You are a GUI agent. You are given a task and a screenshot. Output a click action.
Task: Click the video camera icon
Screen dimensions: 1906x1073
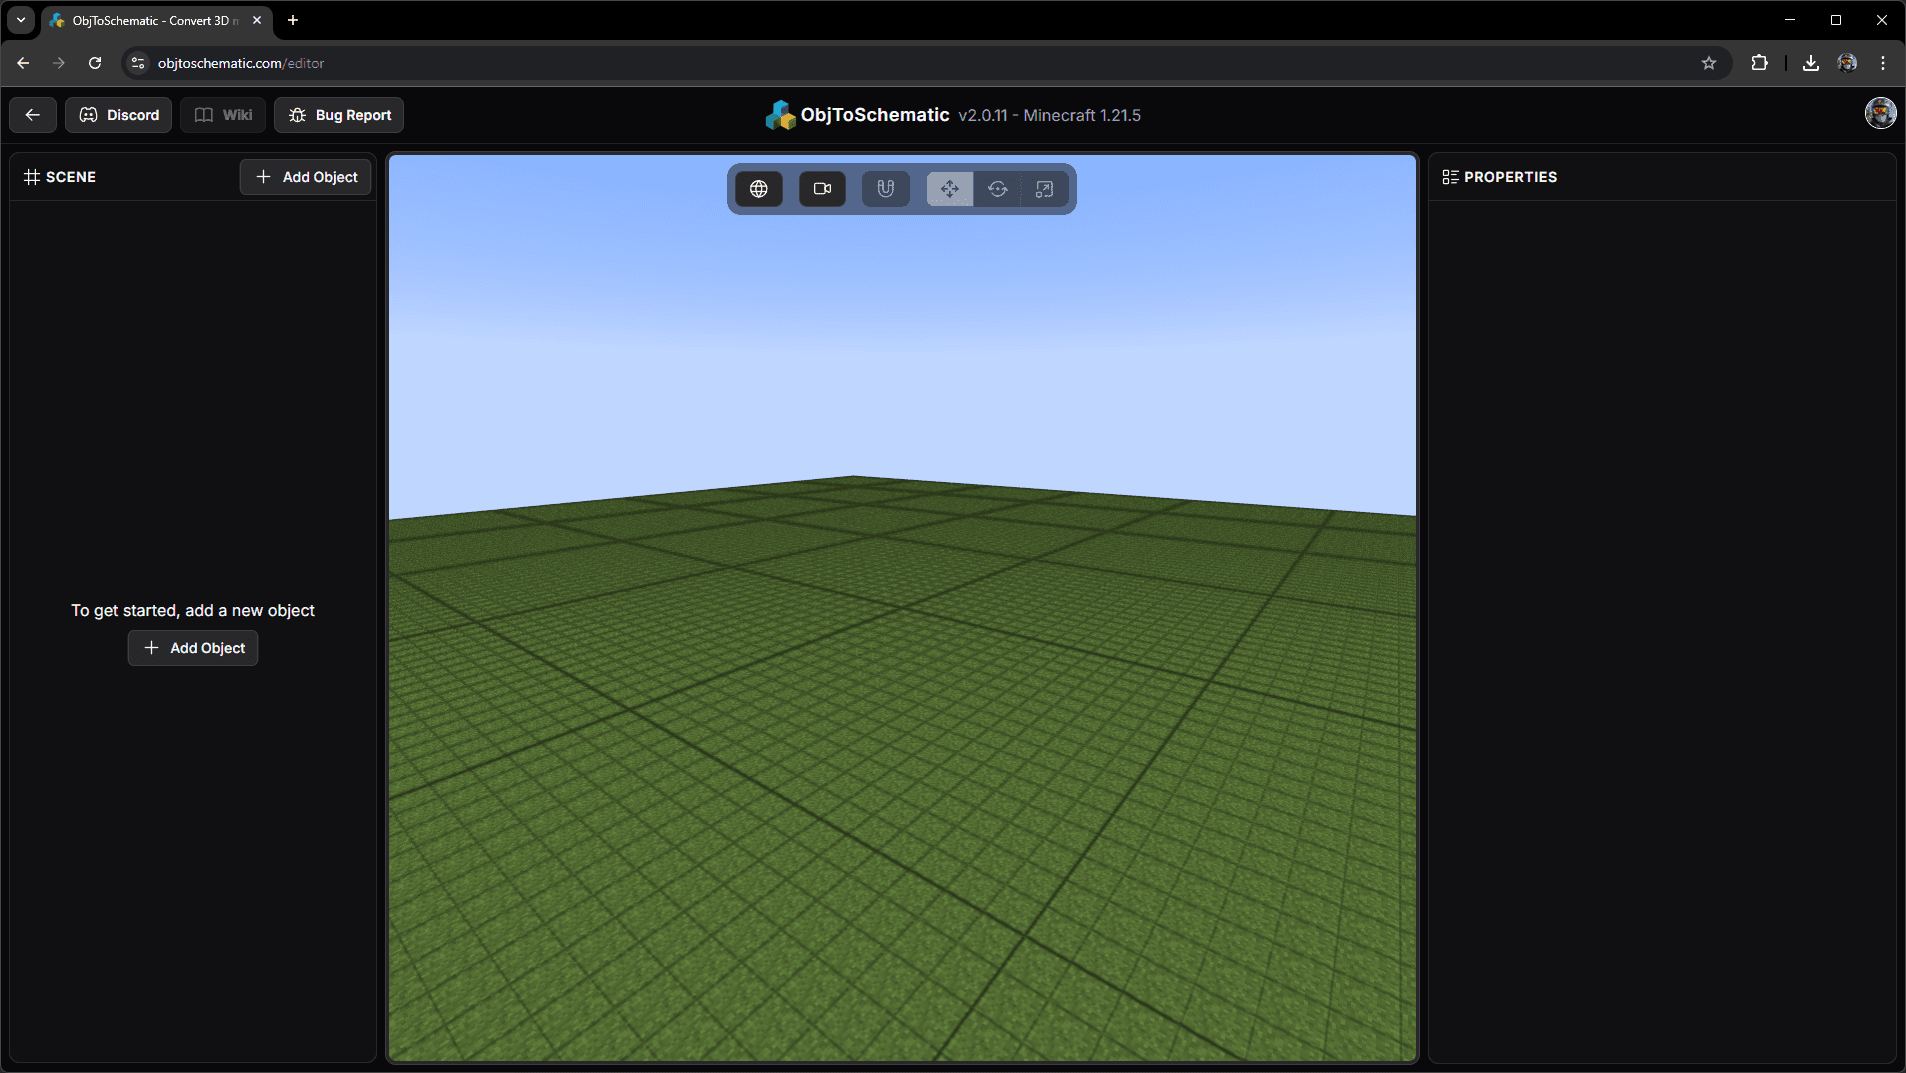pos(822,189)
